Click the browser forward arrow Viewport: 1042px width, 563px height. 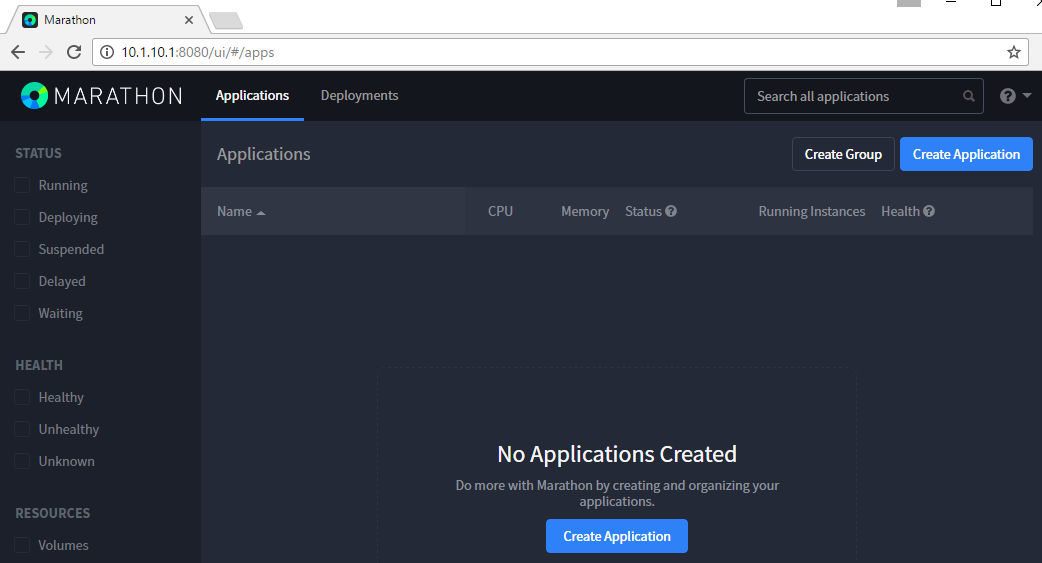click(46, 52)
